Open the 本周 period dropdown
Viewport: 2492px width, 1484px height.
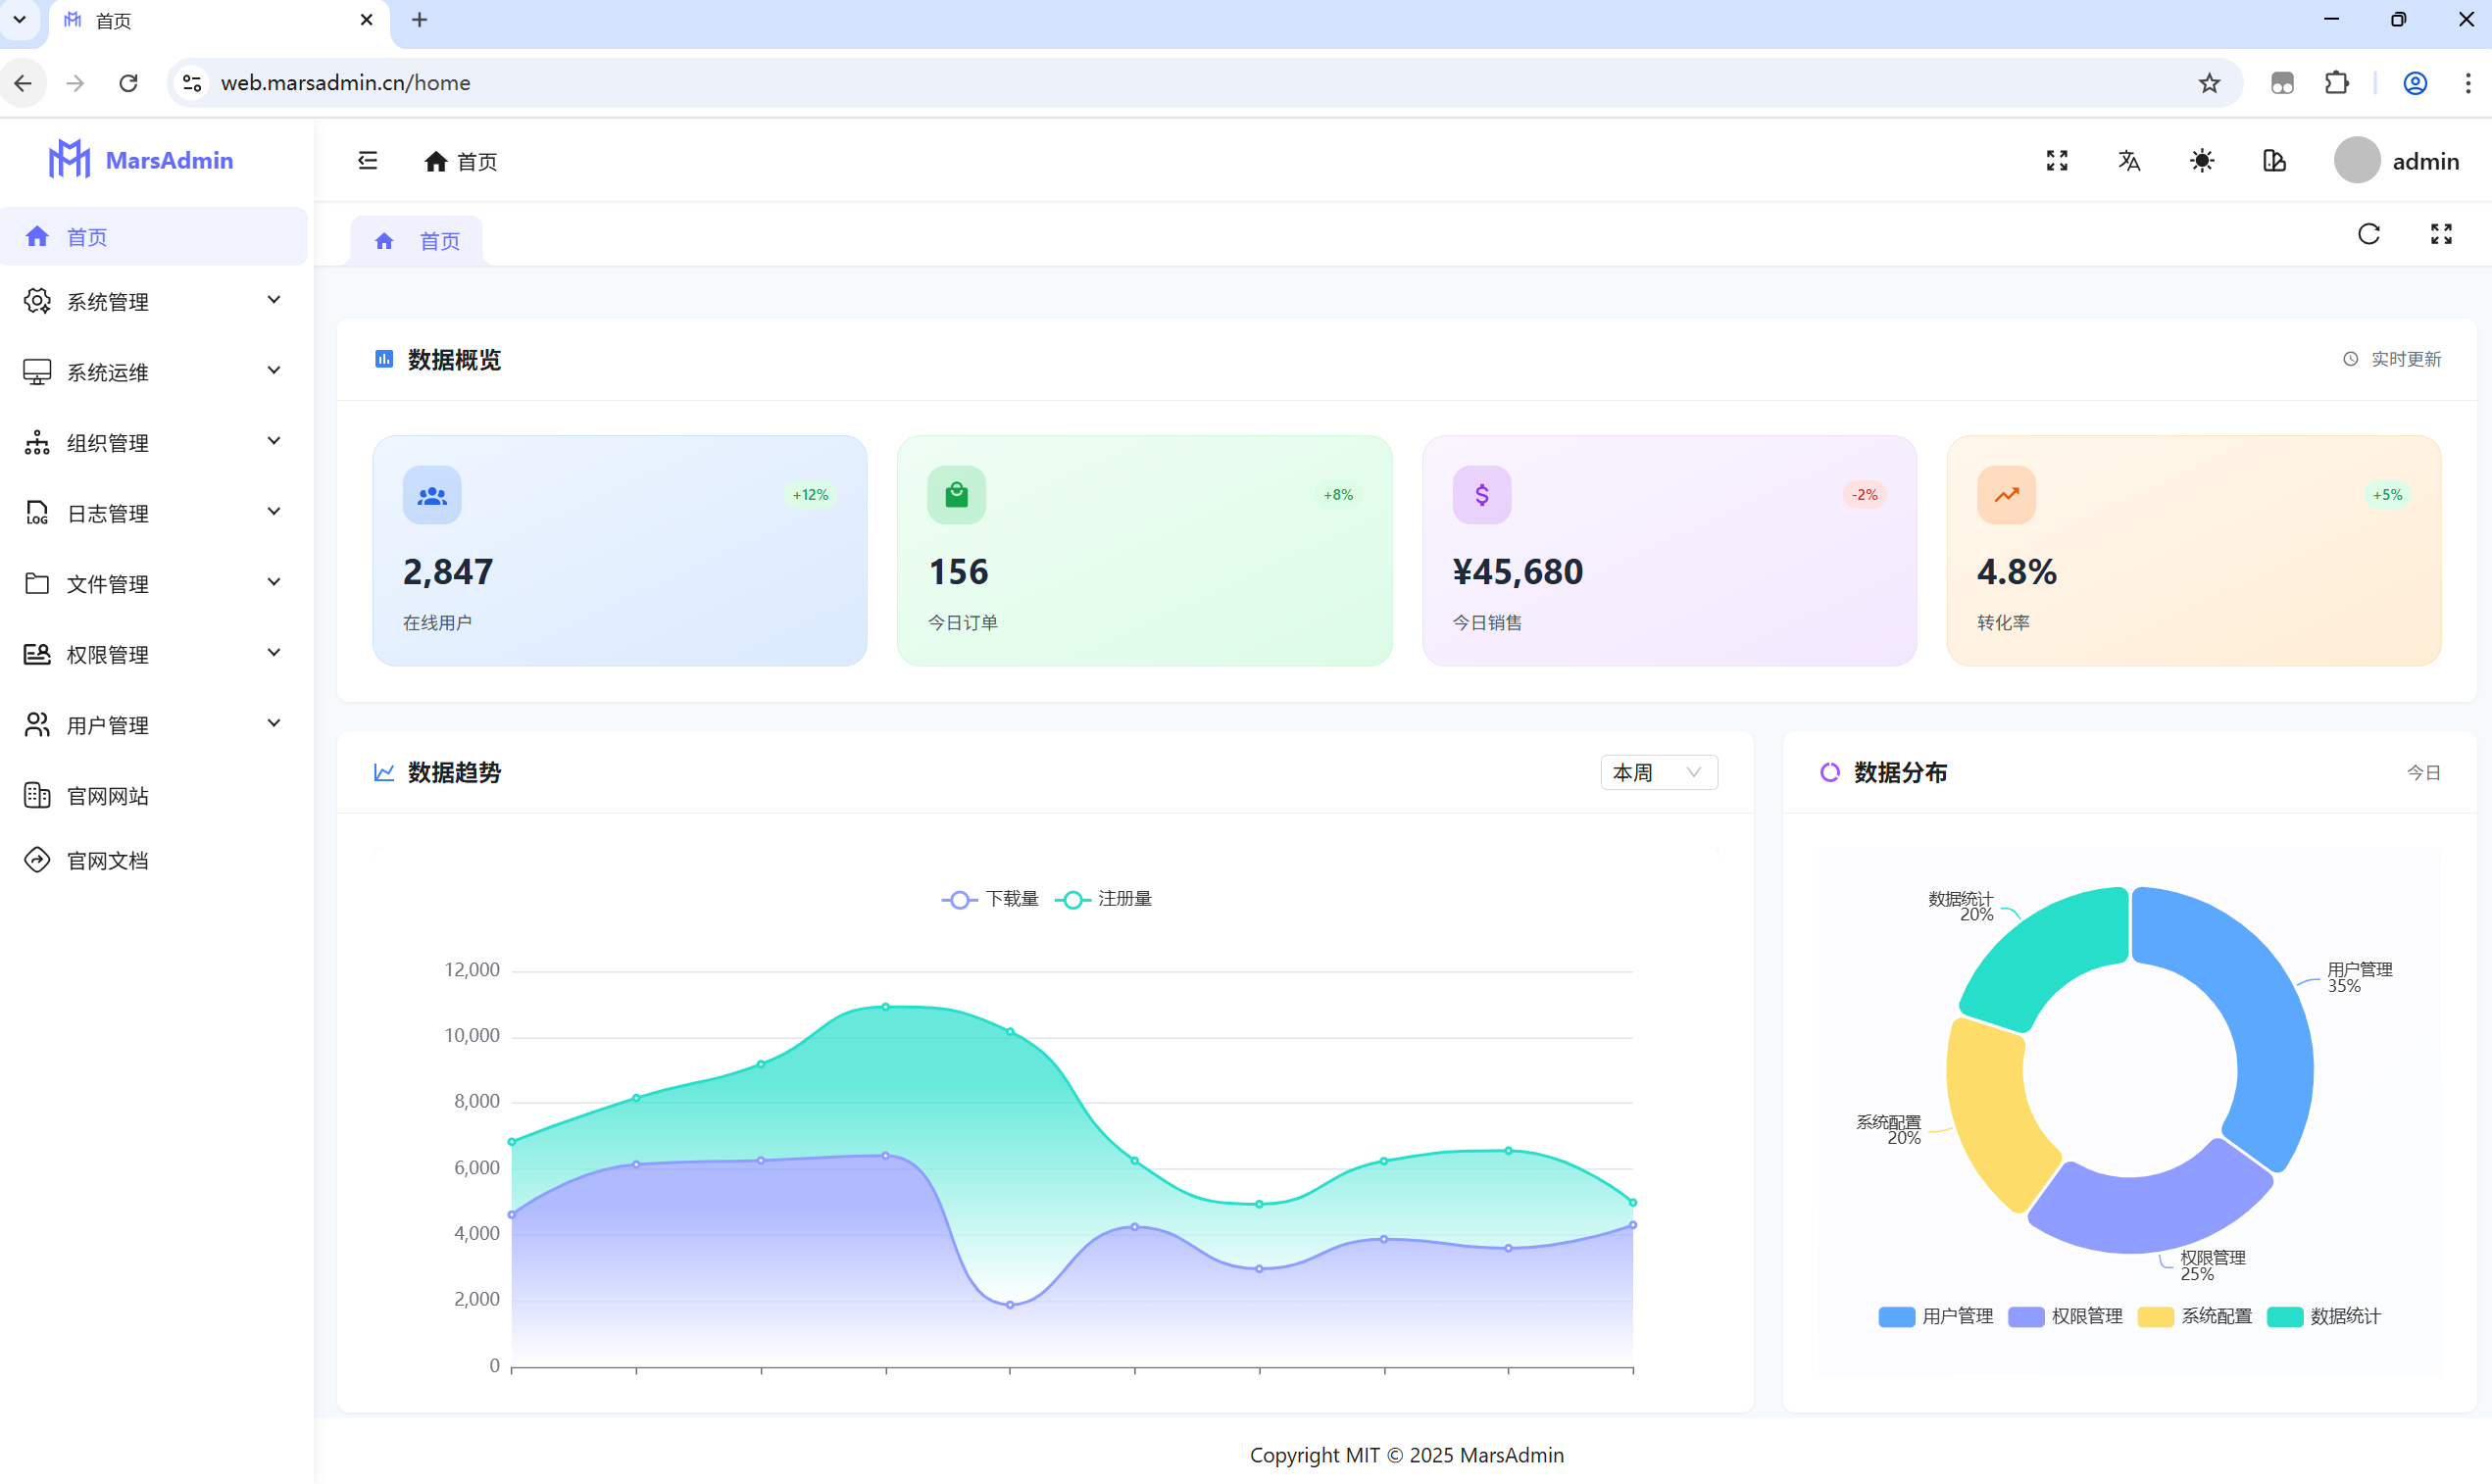tap(1658, 772)
